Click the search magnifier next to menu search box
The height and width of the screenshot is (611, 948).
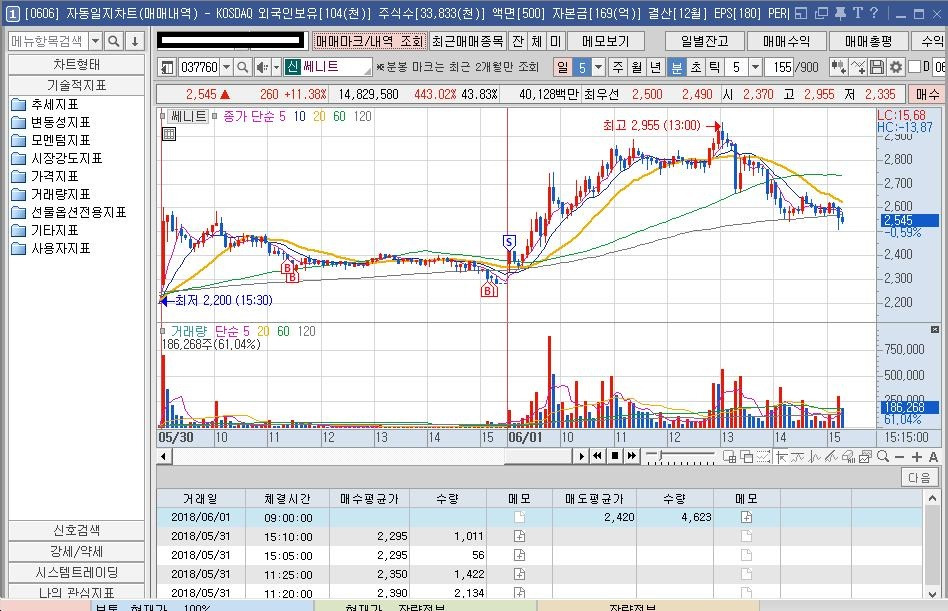[x=113, y=41]
